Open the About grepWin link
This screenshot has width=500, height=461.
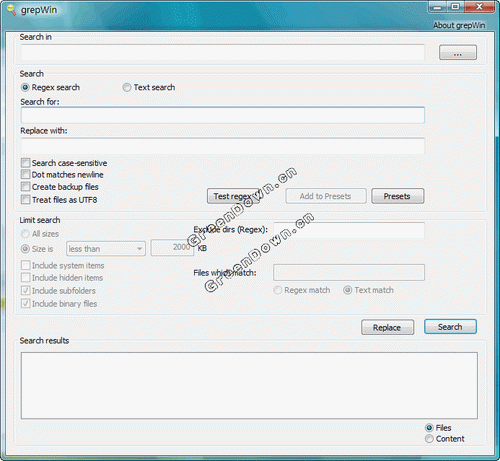(x=459, y=25)
